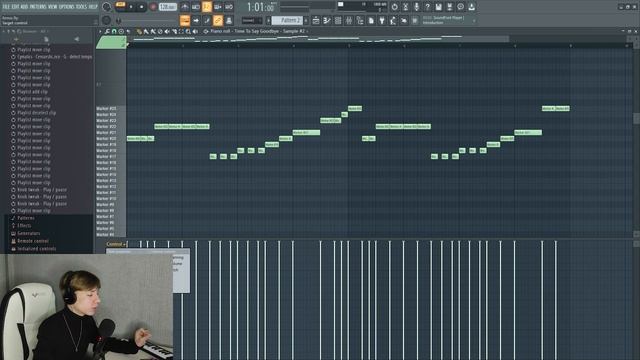Screen dimensions: 640x360
Task: Expand the Remote control browser folder
Action: (x=32, y=241)
